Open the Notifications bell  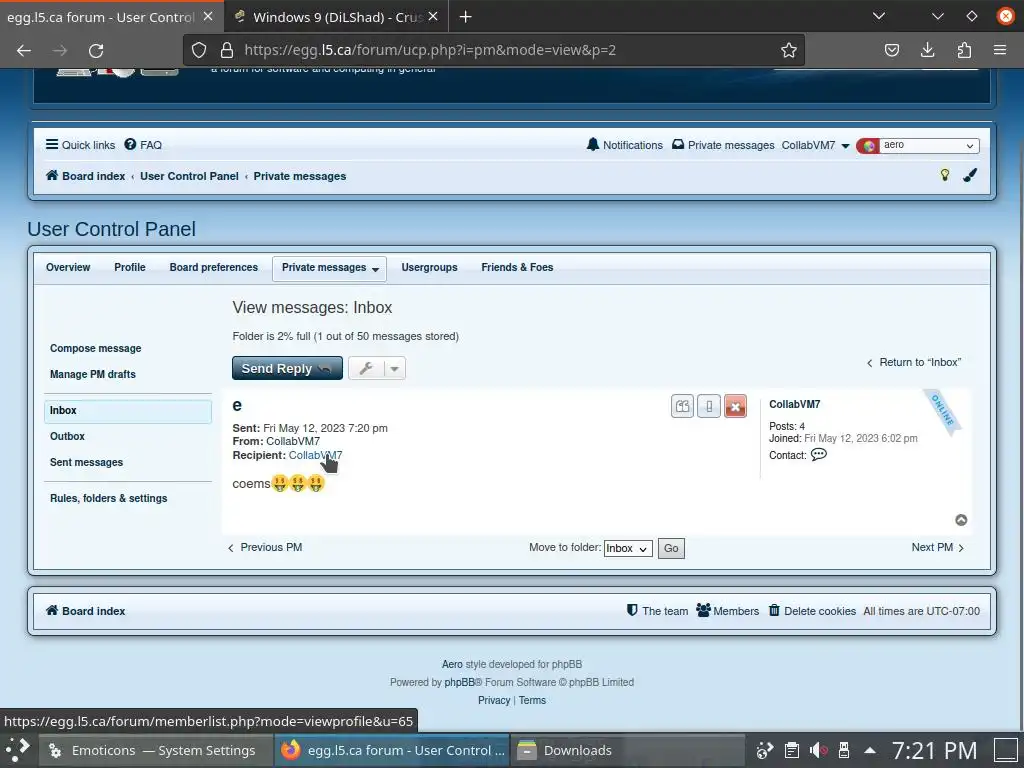point(624,145)
